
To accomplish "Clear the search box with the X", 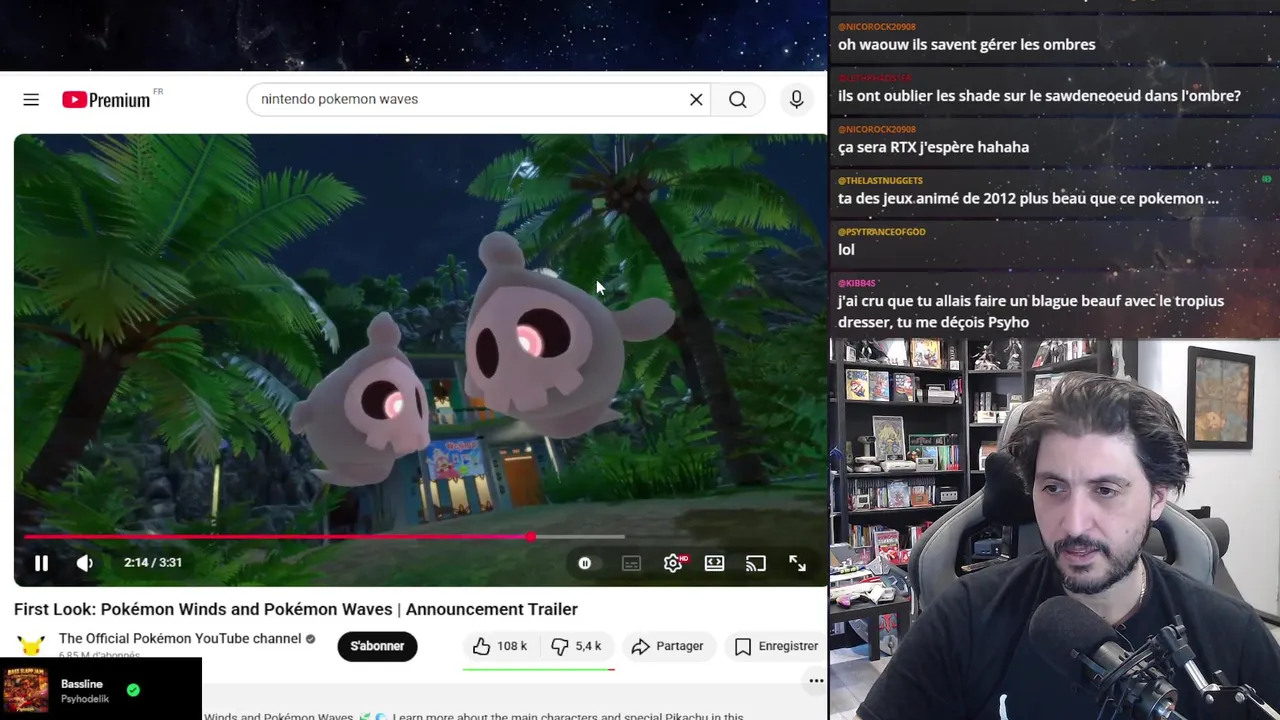I will [x=696, y=99].
